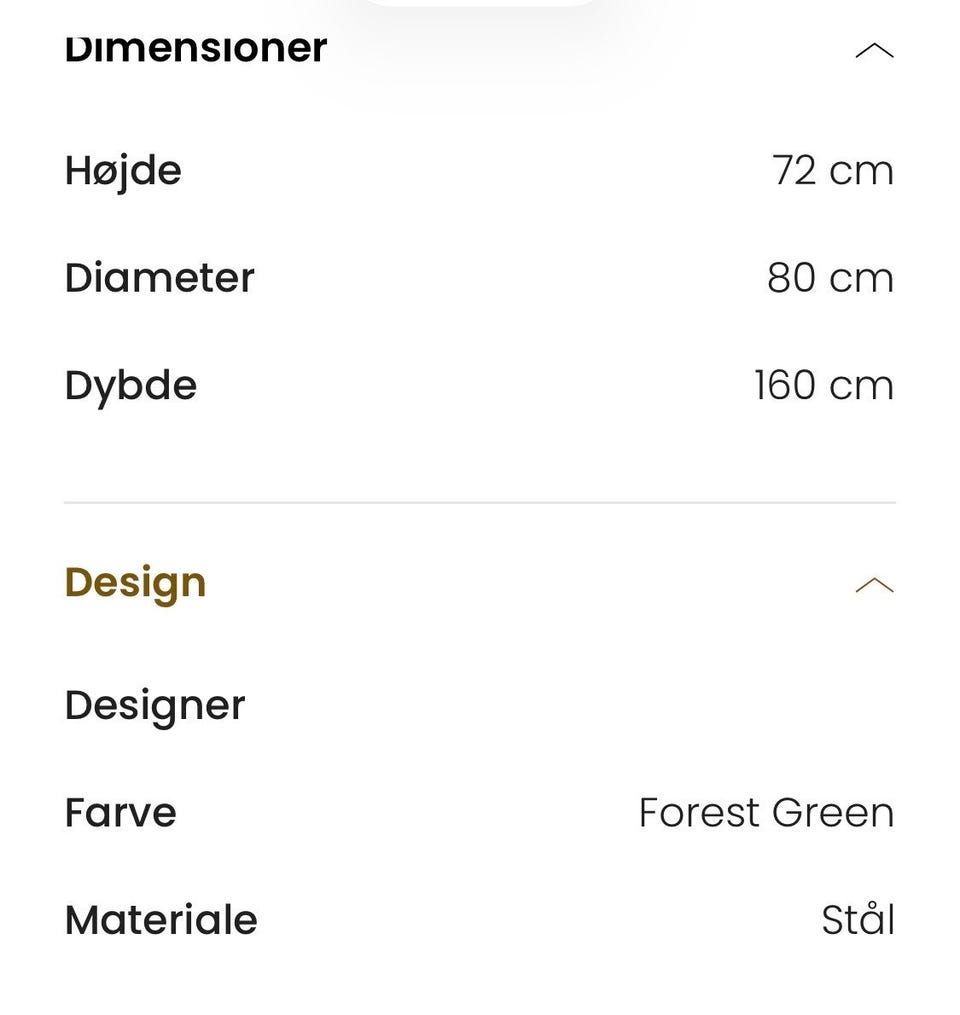
Task: Click the white popup edge at top
Action: click(480, 3)
